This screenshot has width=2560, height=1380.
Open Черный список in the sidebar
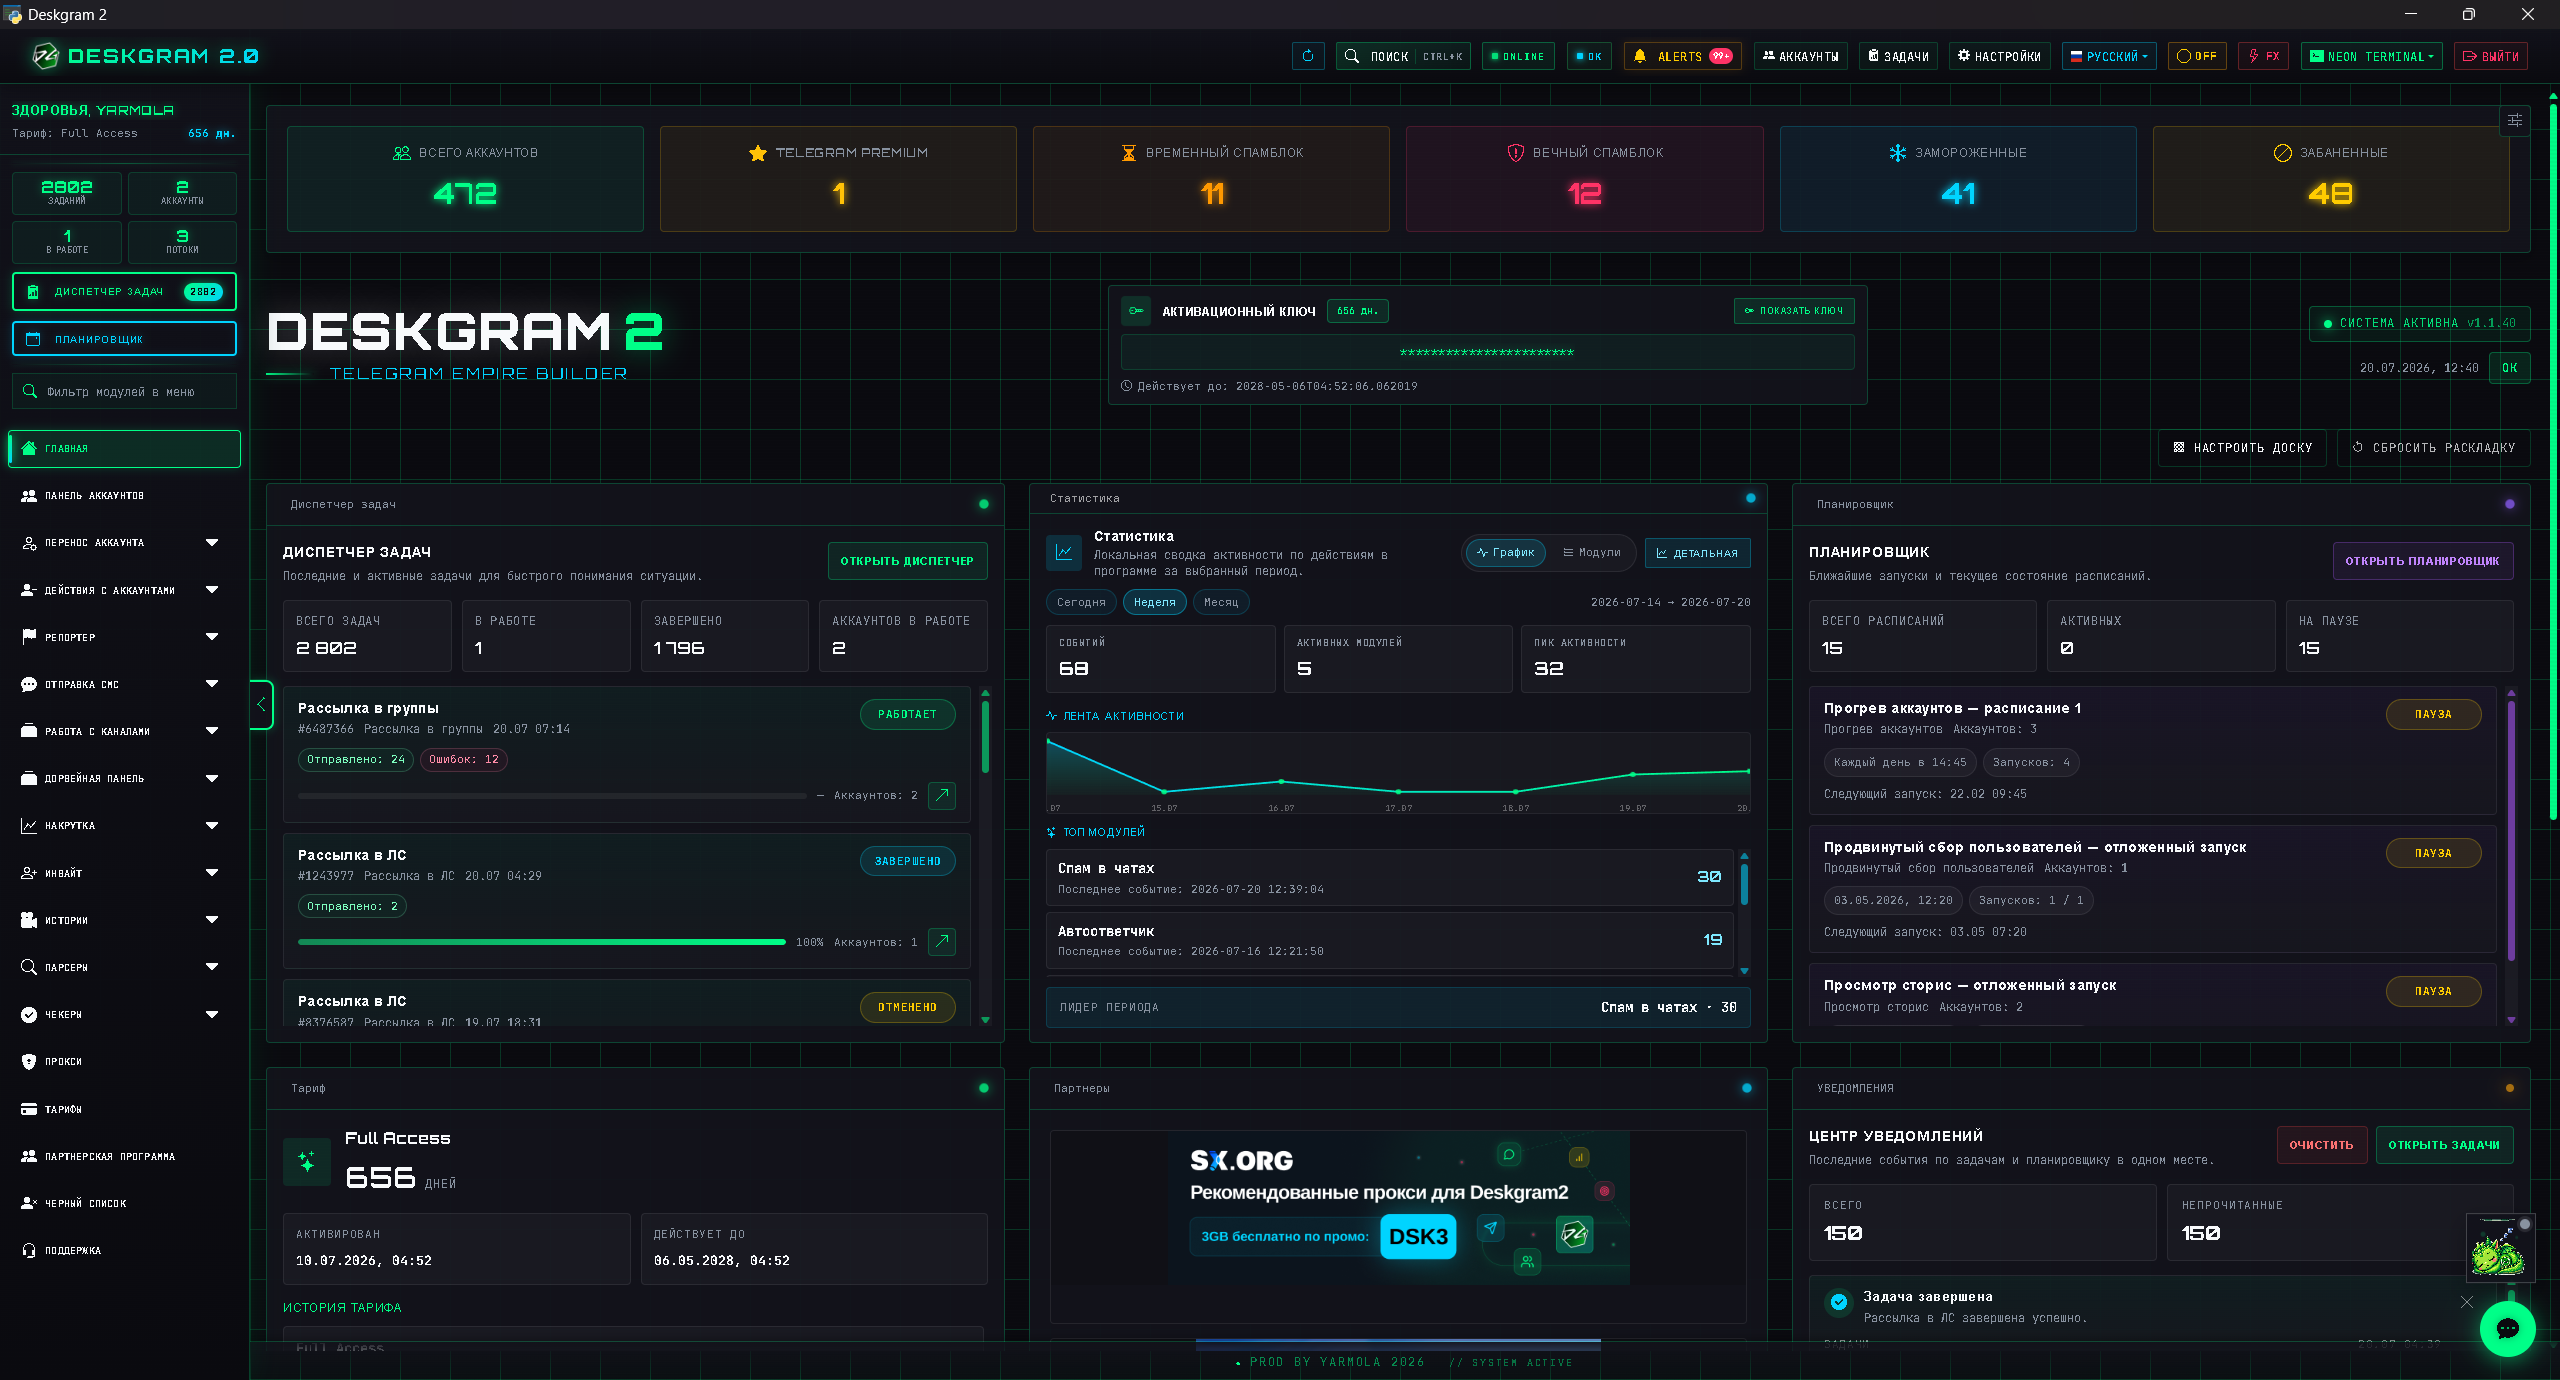coord(124,1203)
